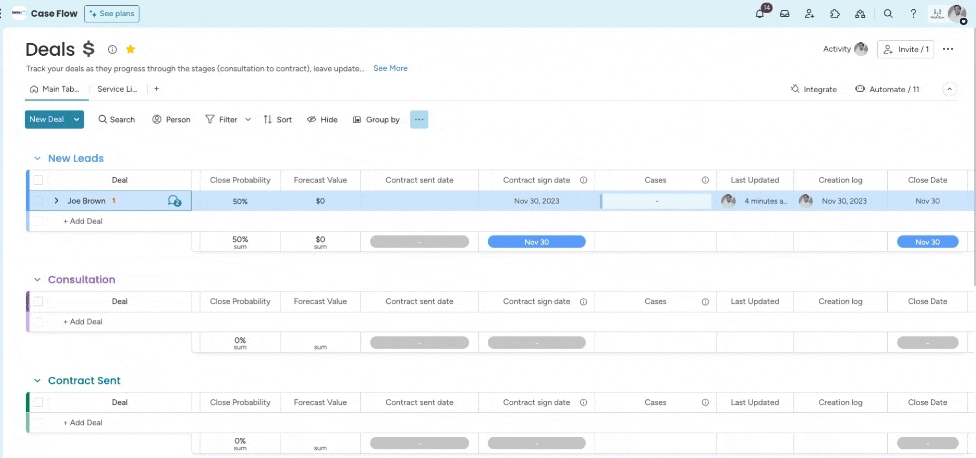The height and width of the screenshot is (458, 976).
Task: Follow the See More link
Action: click(x=390, y=68)
